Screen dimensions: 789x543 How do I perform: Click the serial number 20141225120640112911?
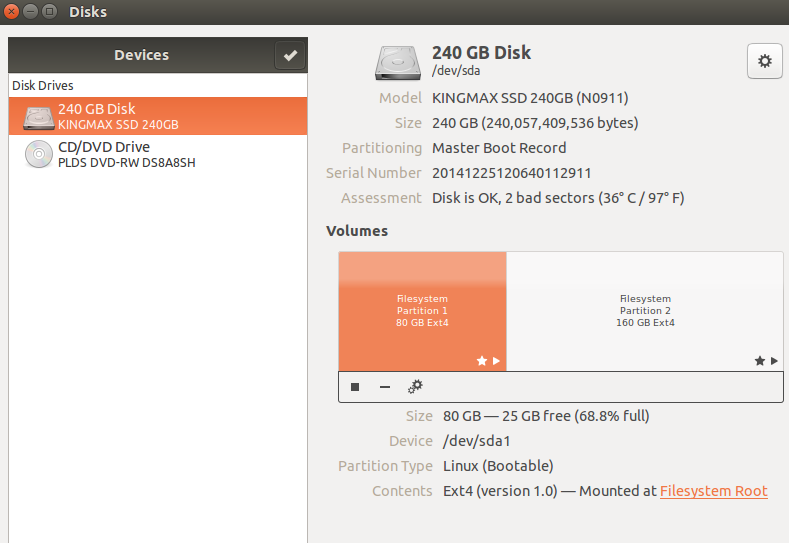[512, 173]
